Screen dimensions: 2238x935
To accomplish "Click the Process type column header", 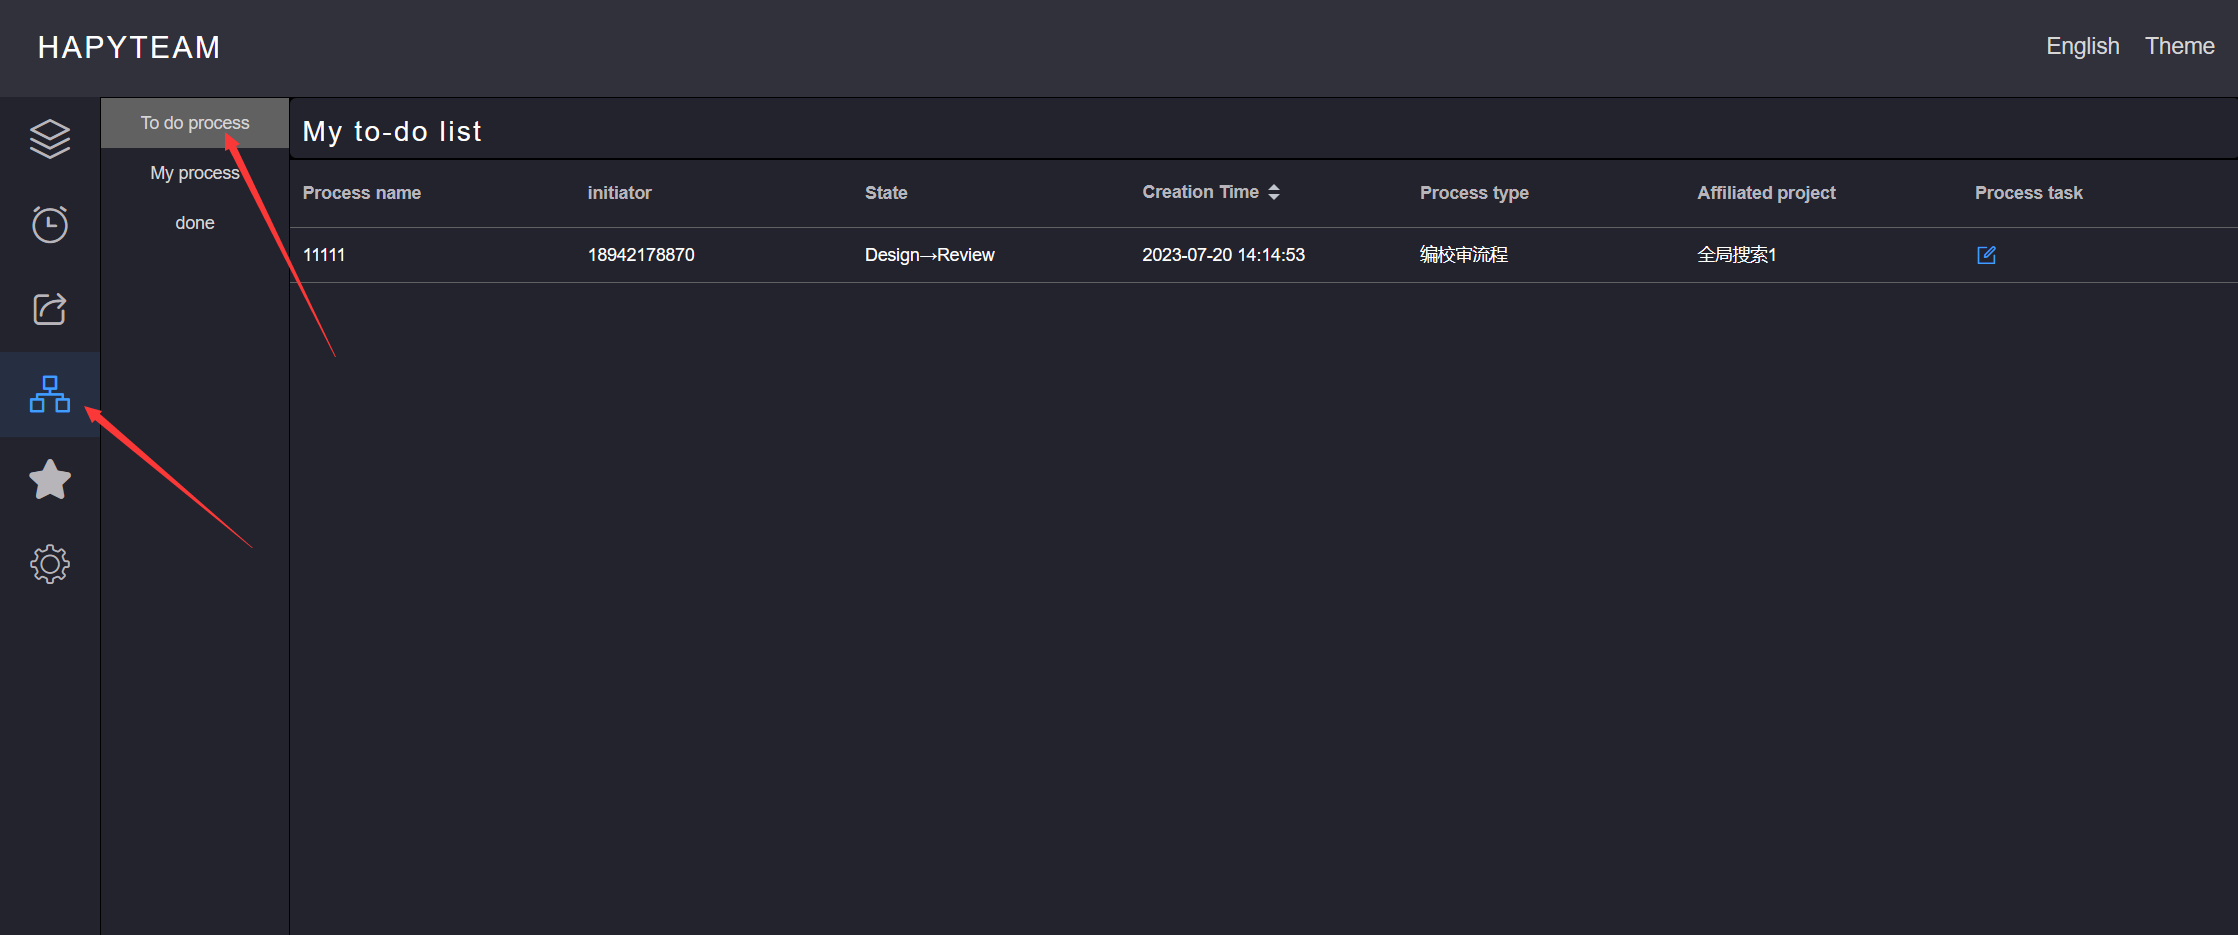I will coord(1474,193).
